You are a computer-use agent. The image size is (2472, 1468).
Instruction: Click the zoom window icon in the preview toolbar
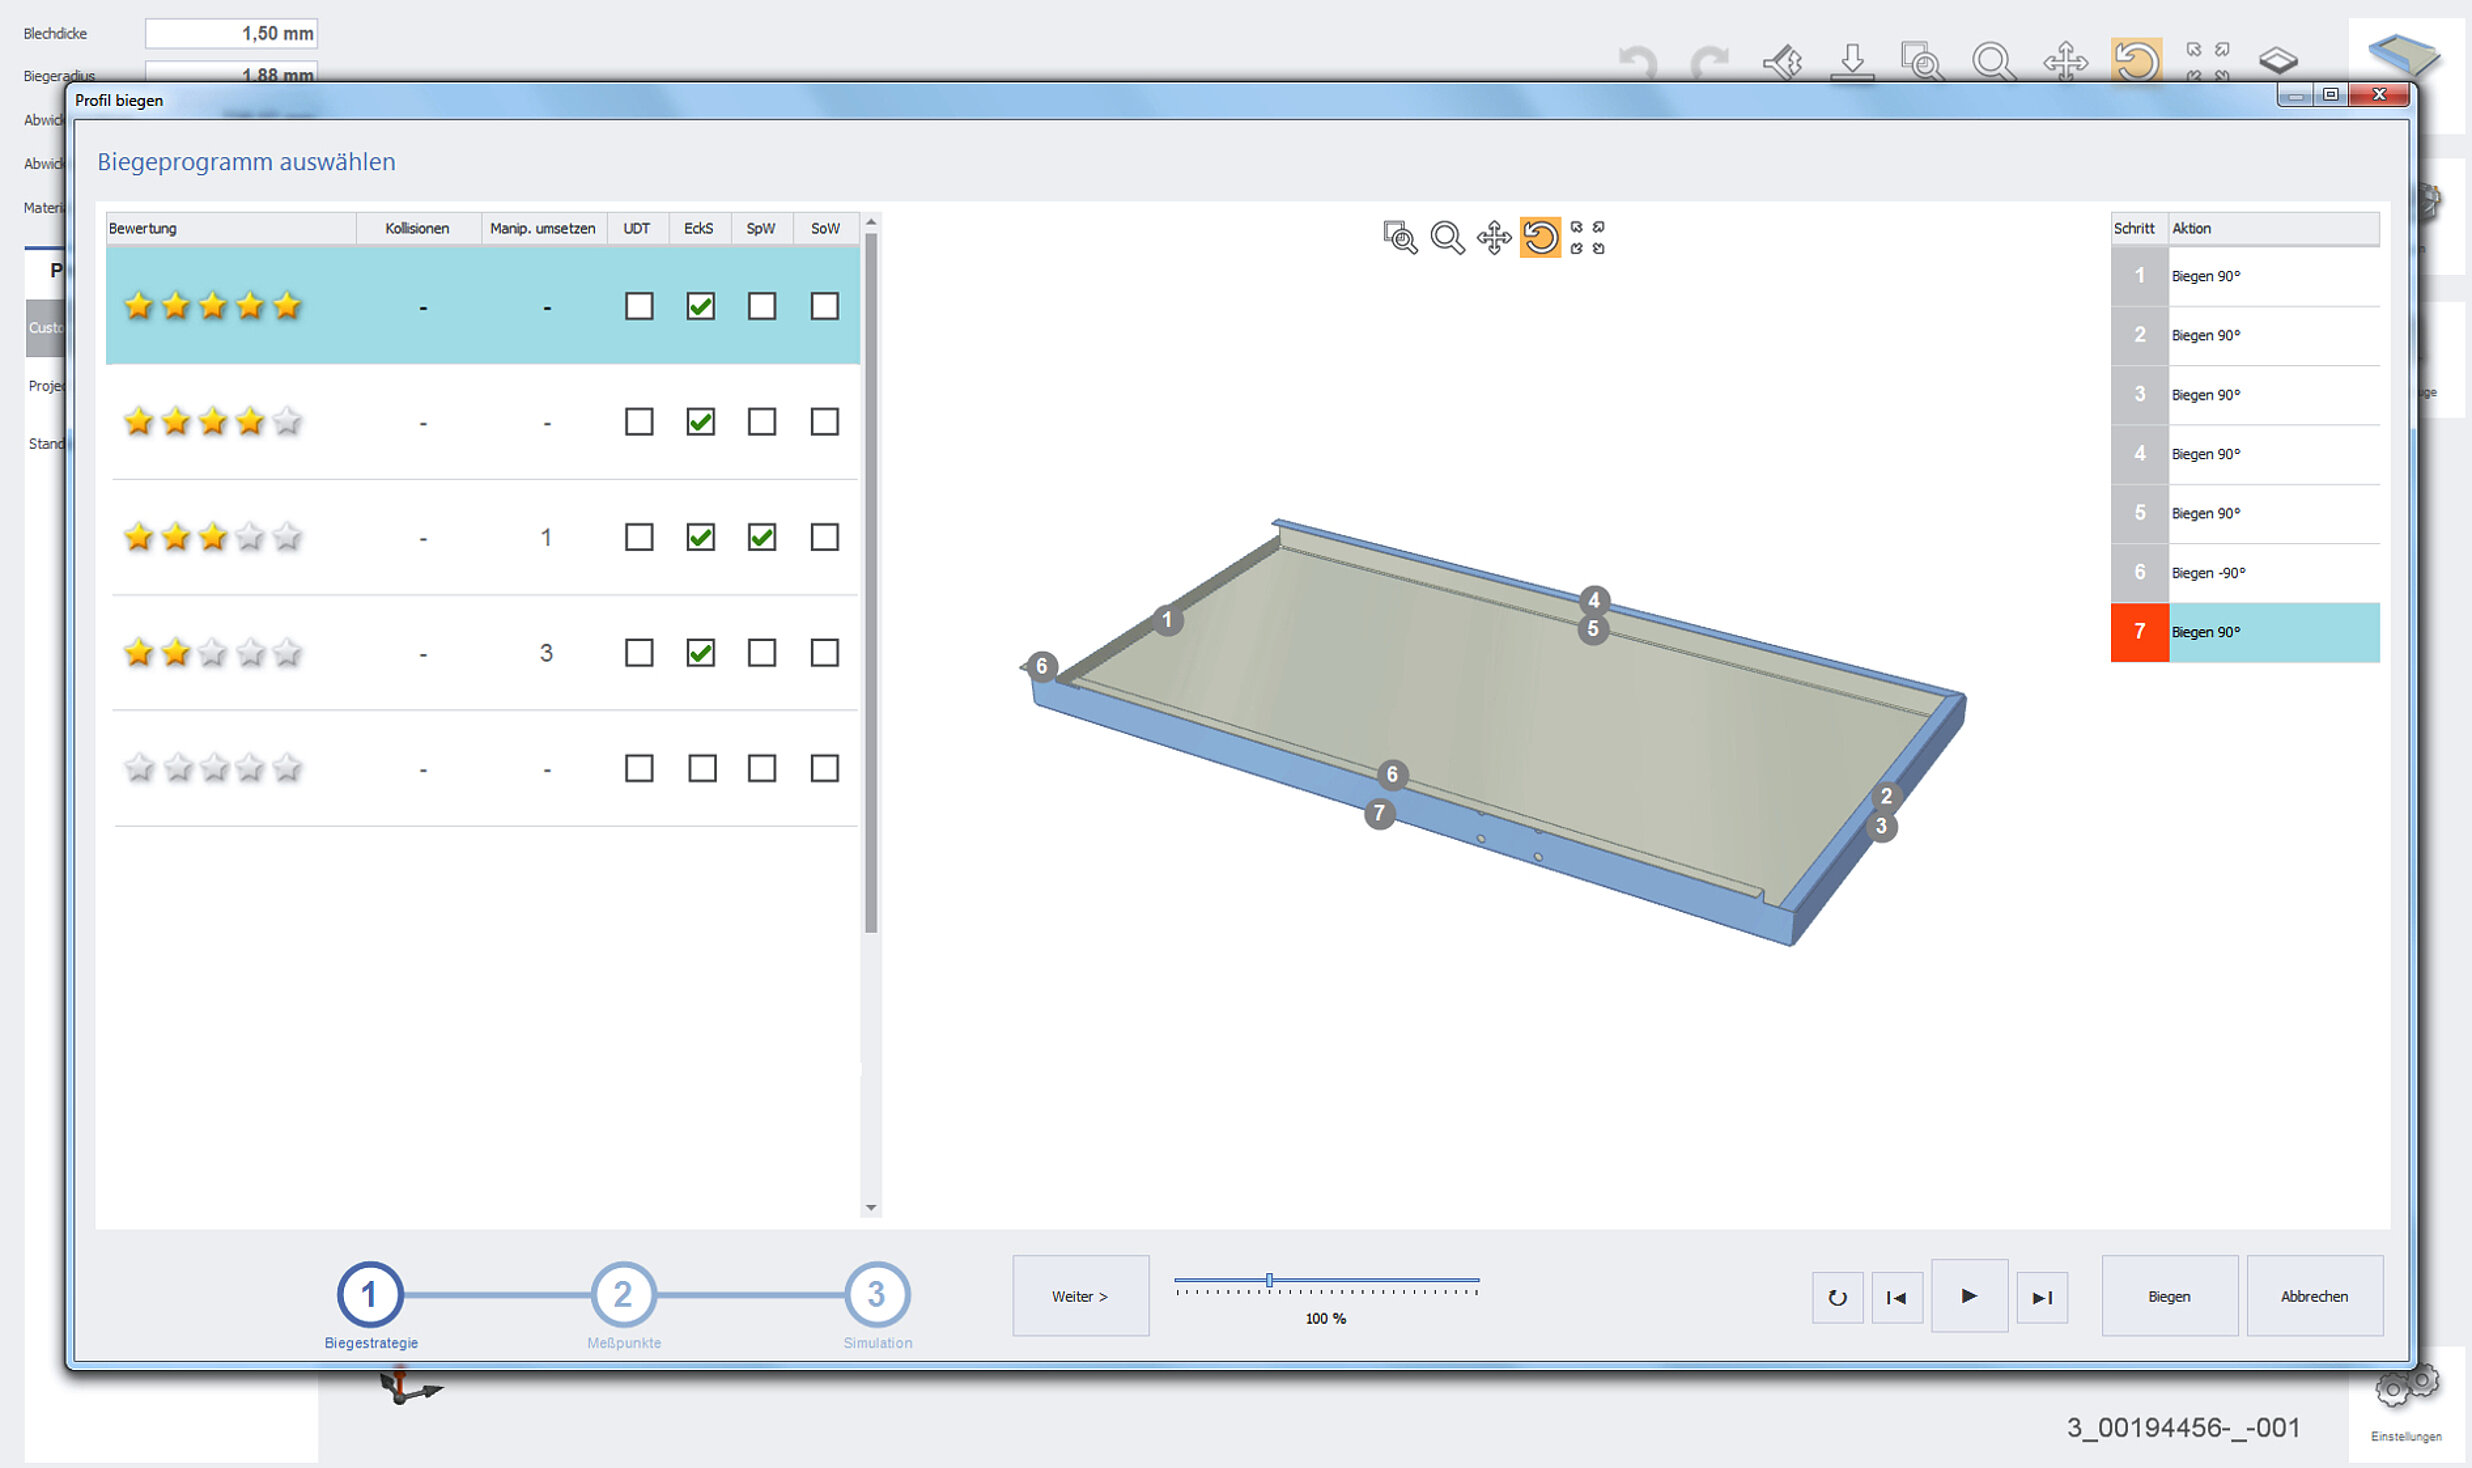click(x=1399, y=238)
